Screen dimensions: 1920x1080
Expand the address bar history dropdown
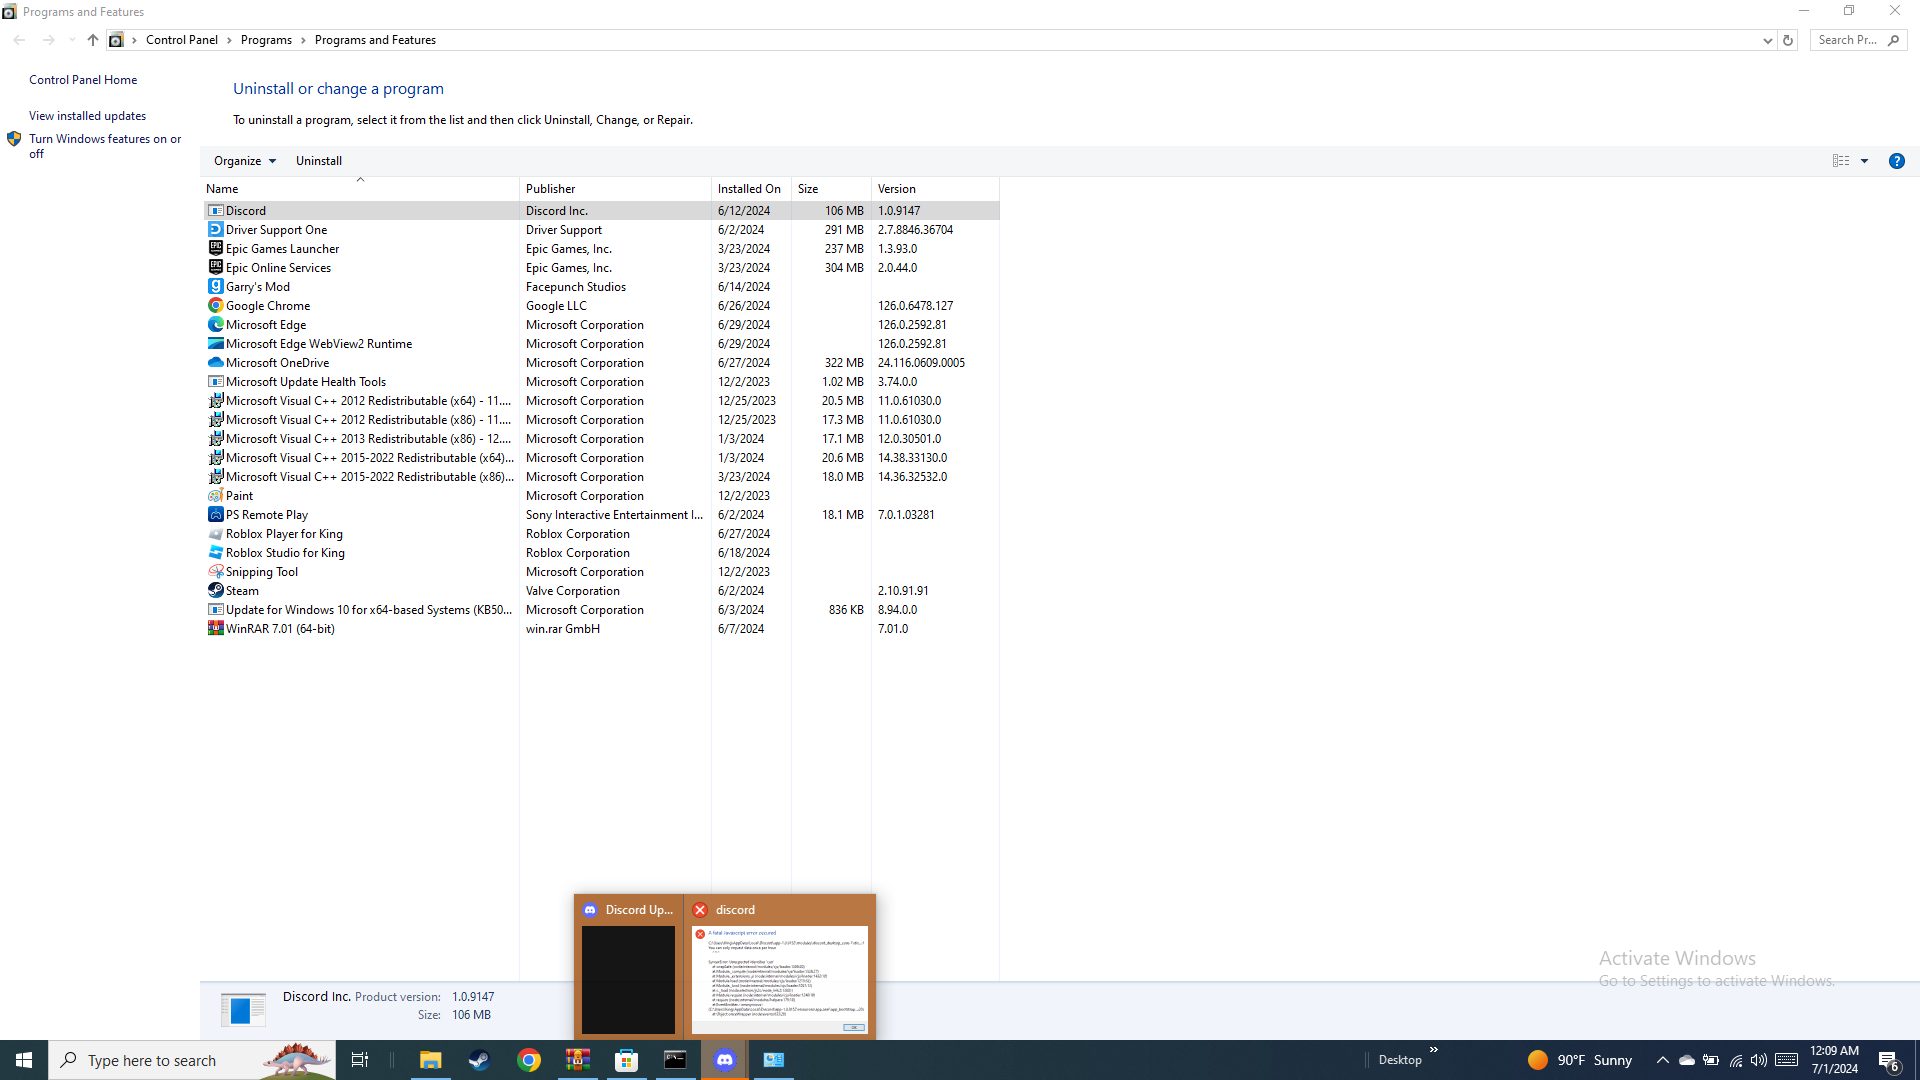click(x=1767, y=40)
